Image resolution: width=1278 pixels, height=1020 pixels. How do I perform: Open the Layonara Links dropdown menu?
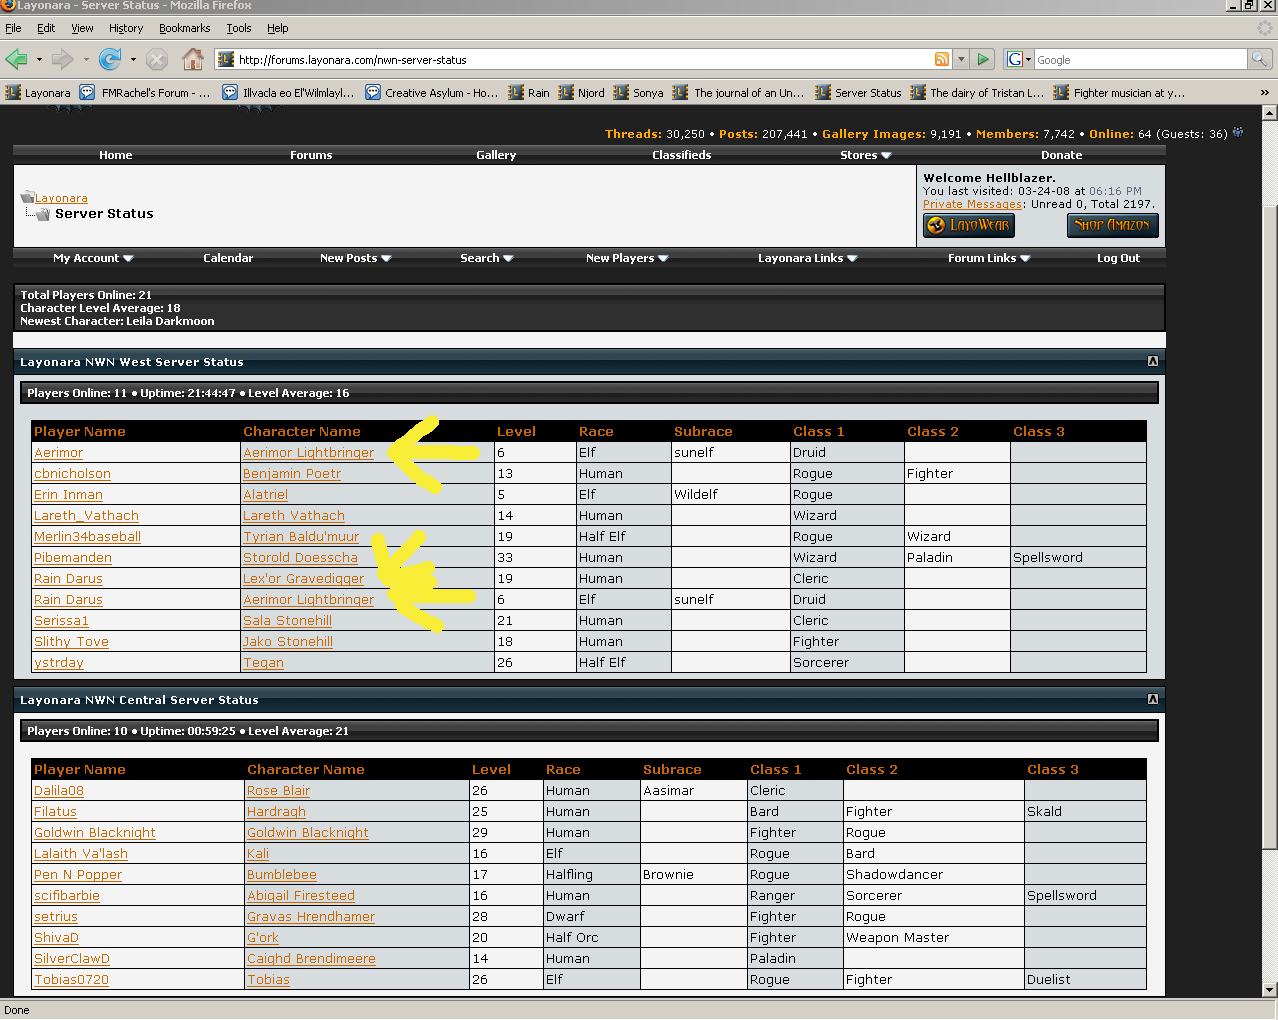click(x=807, y=258)
